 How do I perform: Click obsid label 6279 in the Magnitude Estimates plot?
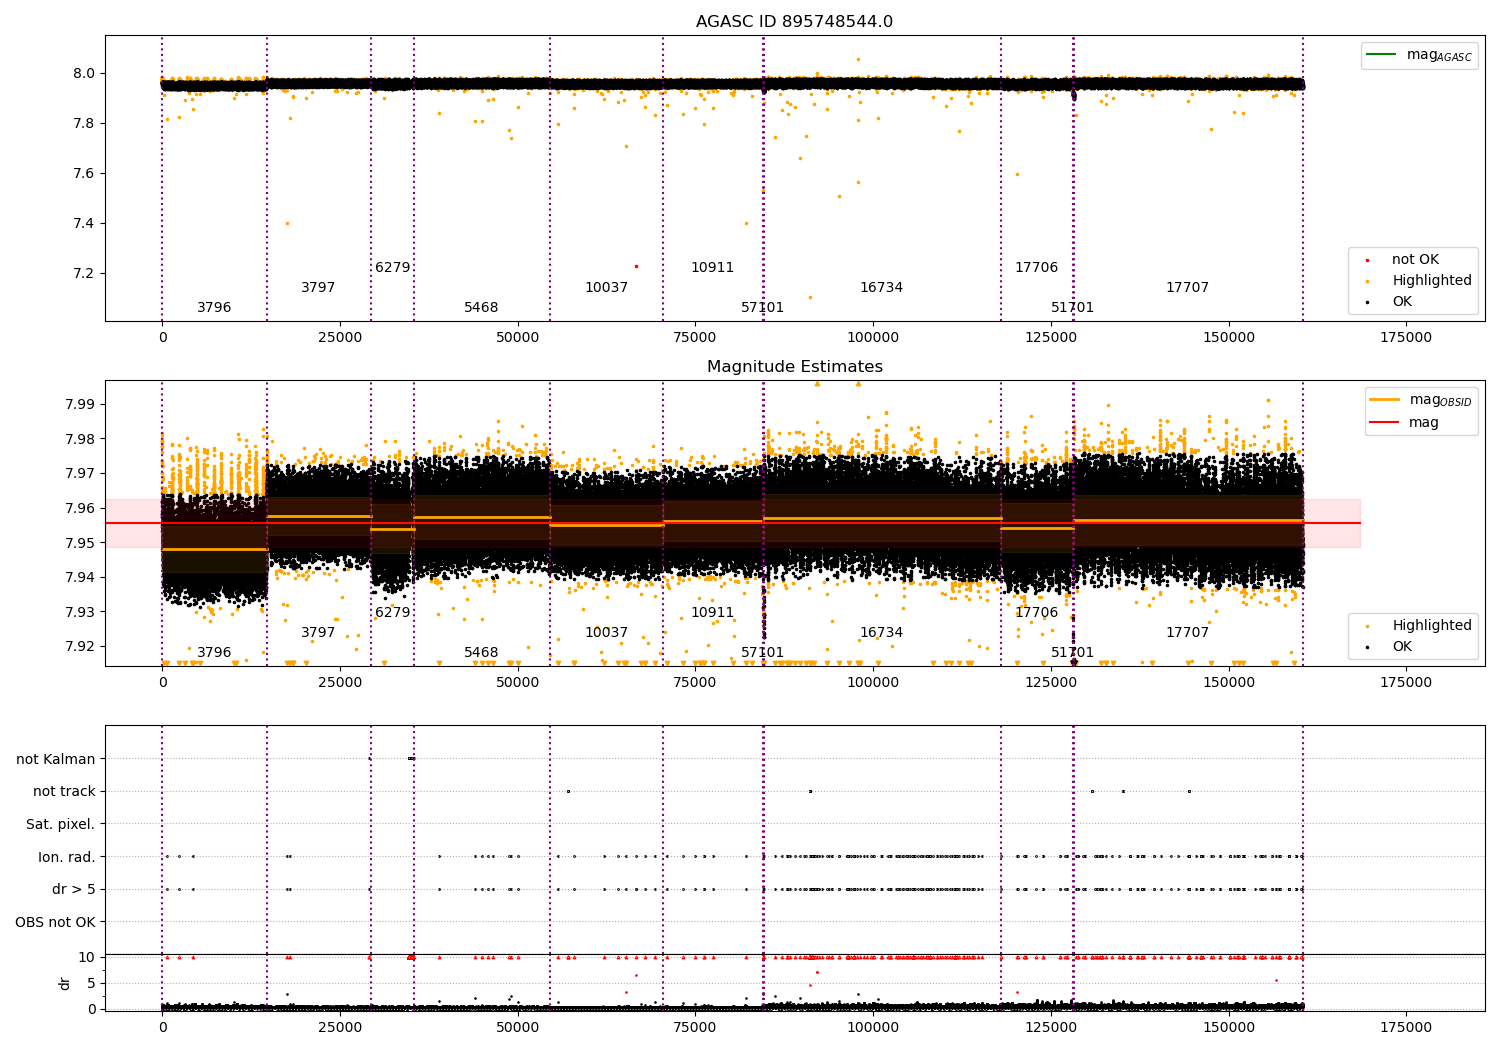(393, 613)
